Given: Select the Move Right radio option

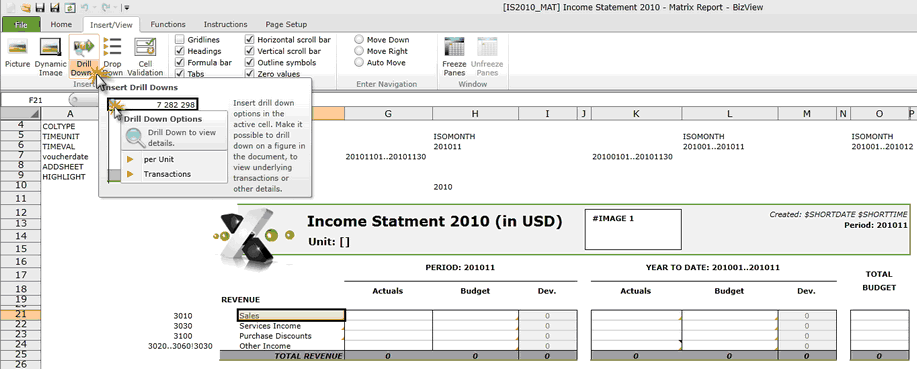Looking at the screenshot, I should (359, 51).
